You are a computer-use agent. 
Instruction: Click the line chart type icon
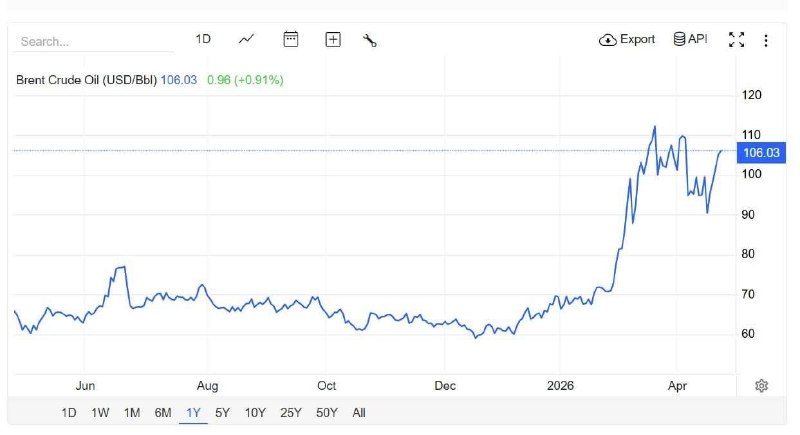pos(246,39)
